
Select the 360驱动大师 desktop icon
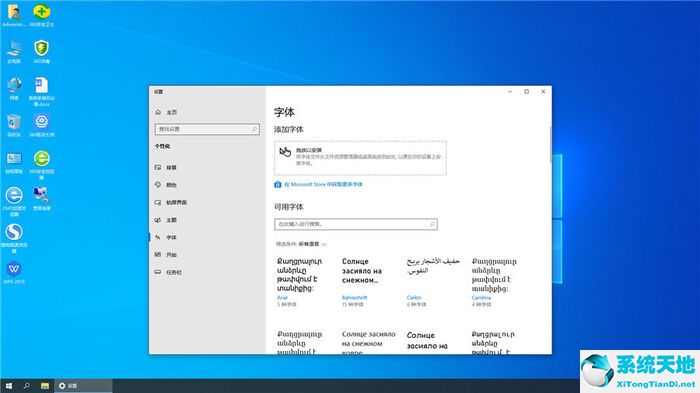42,125
